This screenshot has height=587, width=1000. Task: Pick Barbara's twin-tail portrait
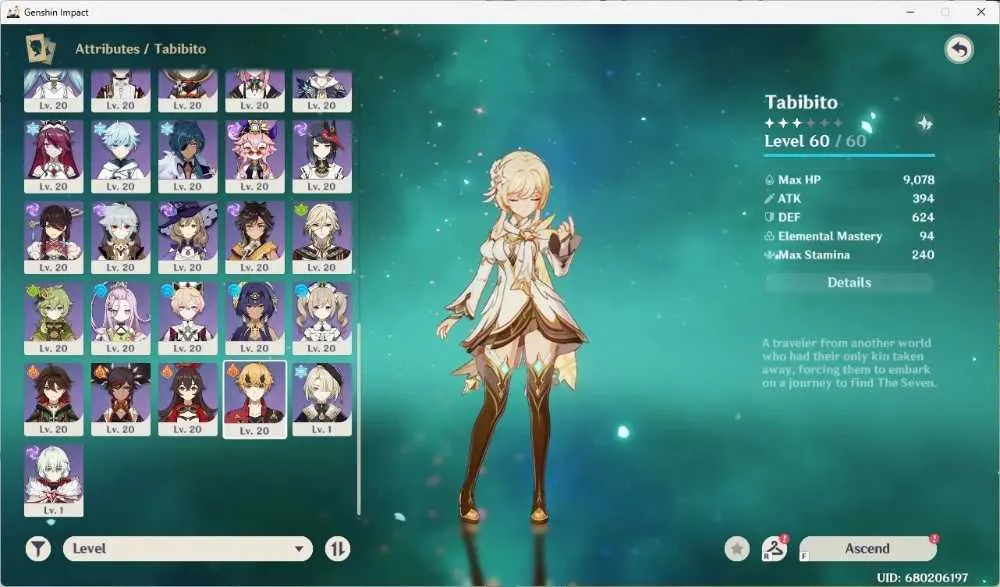click(x=322, y=318)
